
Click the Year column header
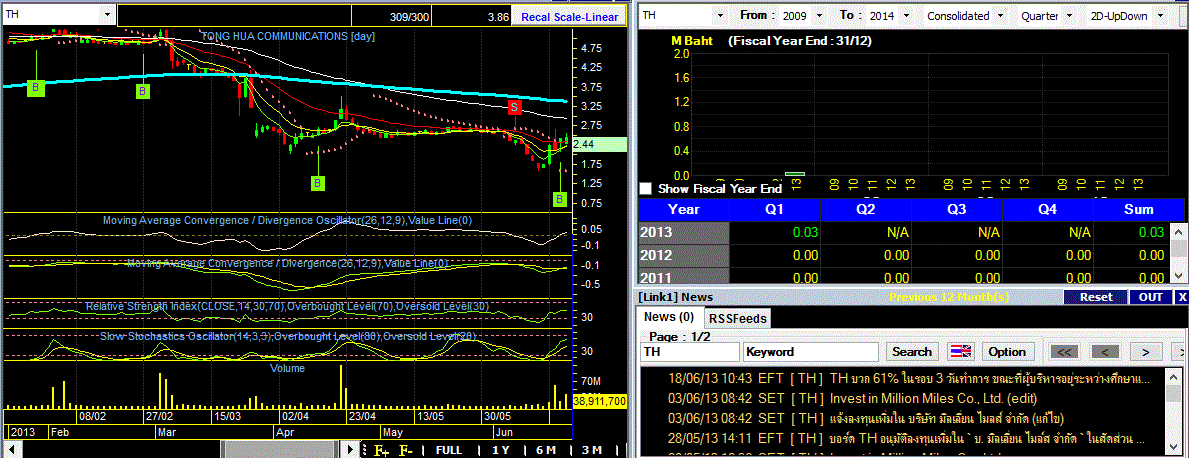(x=684, y=209)
